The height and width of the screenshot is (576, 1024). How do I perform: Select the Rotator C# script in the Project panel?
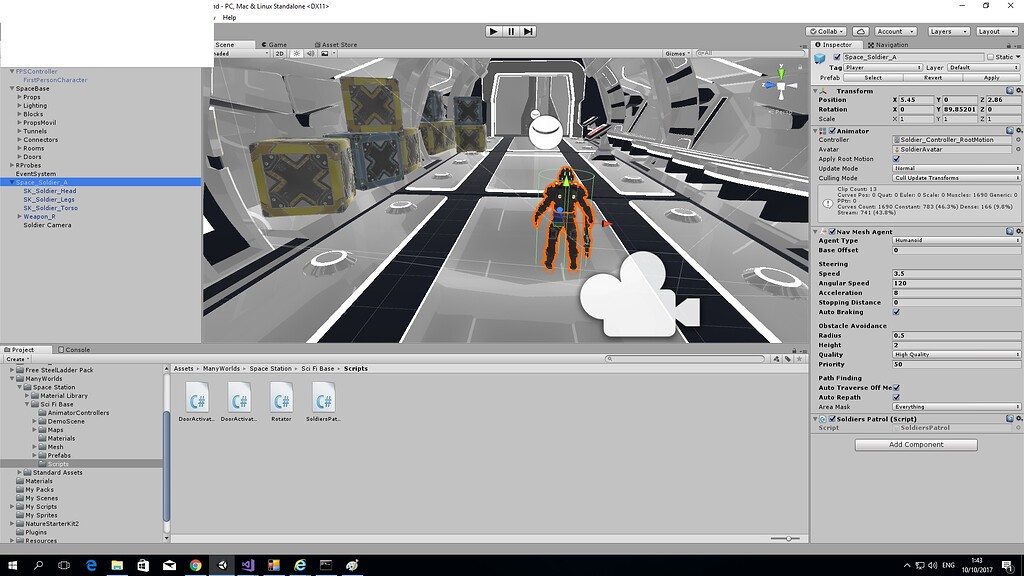click(x=281, y=400)
